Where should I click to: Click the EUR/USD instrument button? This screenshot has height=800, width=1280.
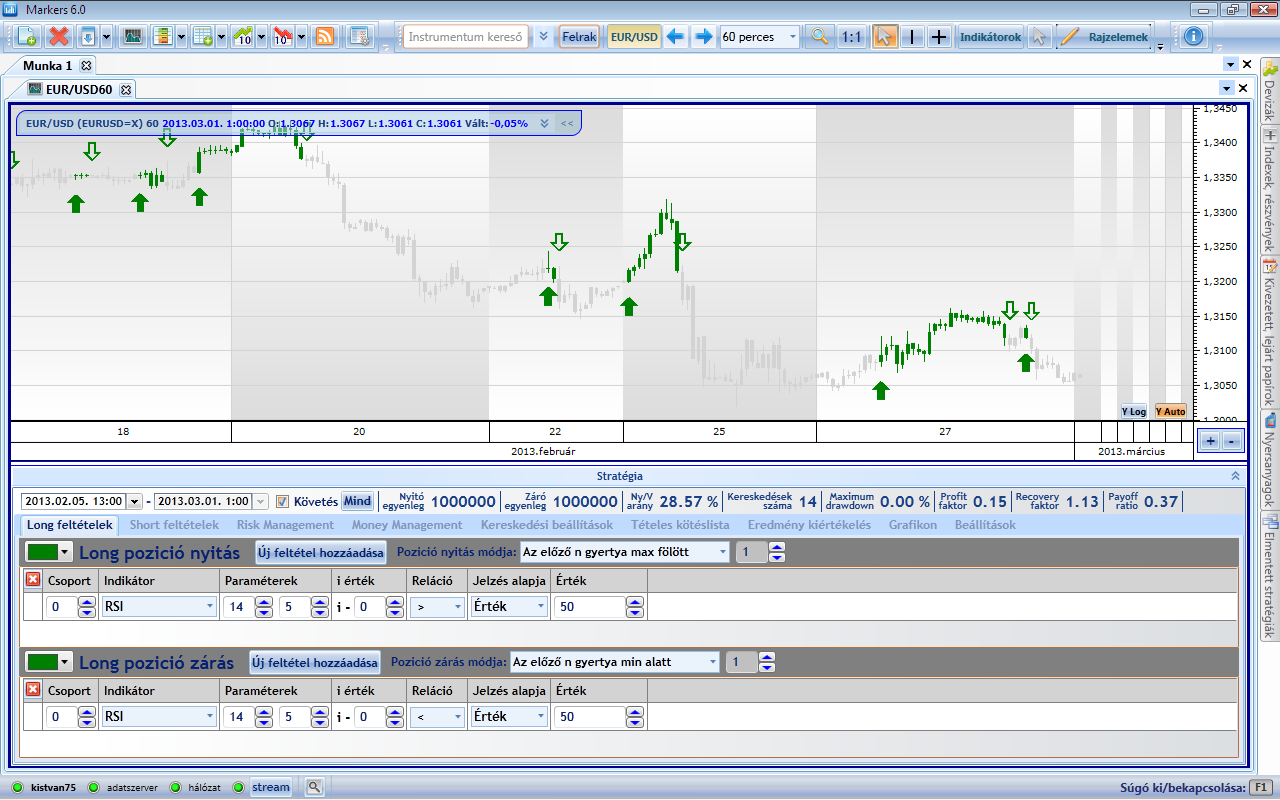[634, 37]
